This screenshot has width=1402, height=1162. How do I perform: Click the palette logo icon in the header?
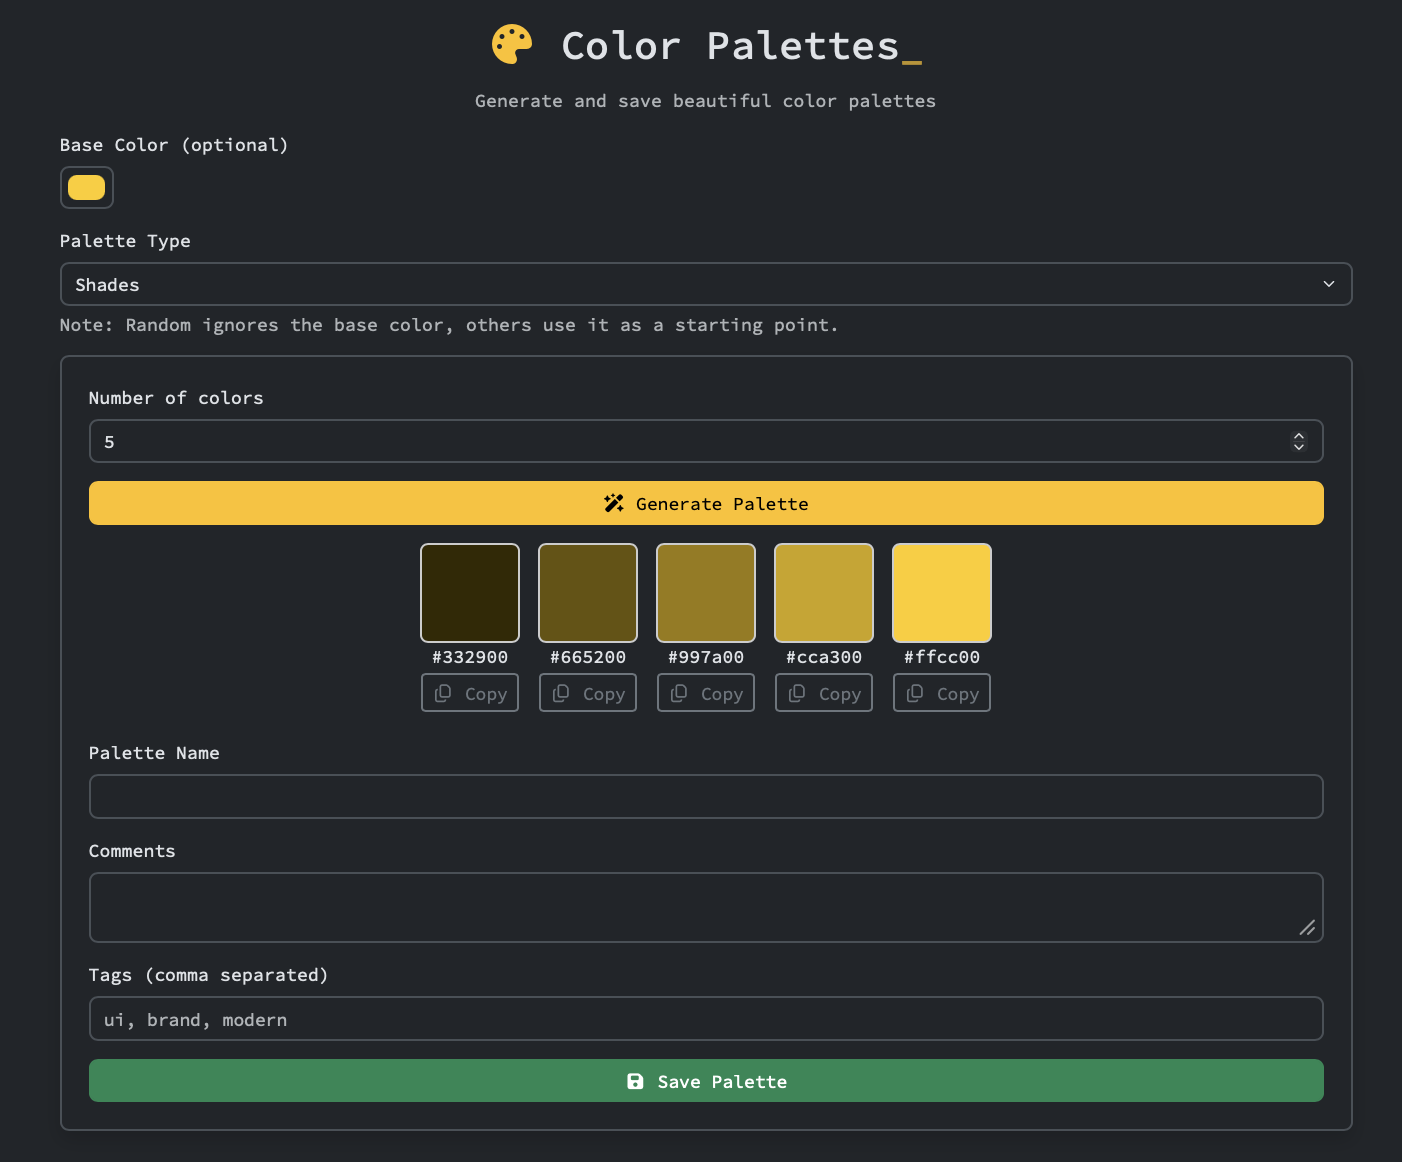click(x=511, y=44)
